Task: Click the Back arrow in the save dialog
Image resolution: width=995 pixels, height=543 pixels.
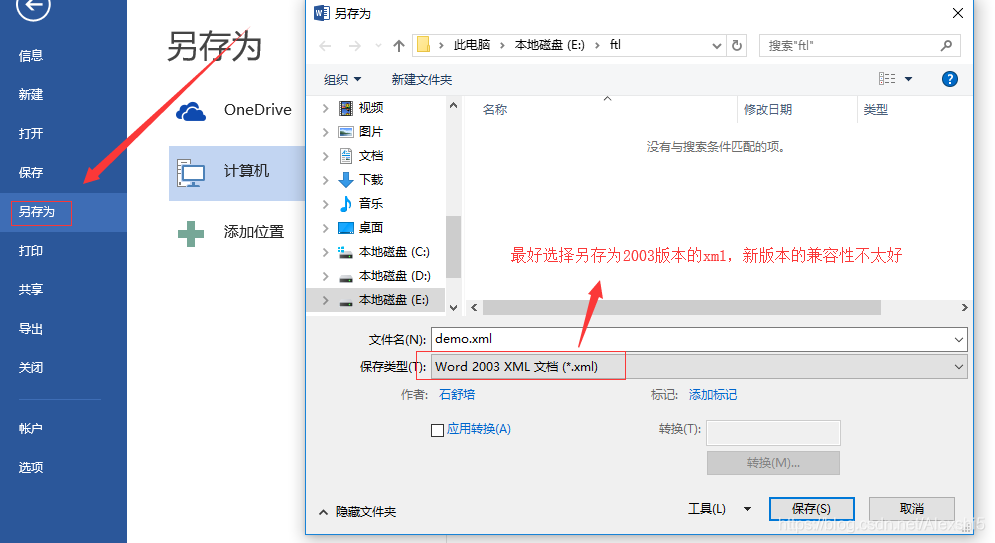Action: (x=326, y=46)
